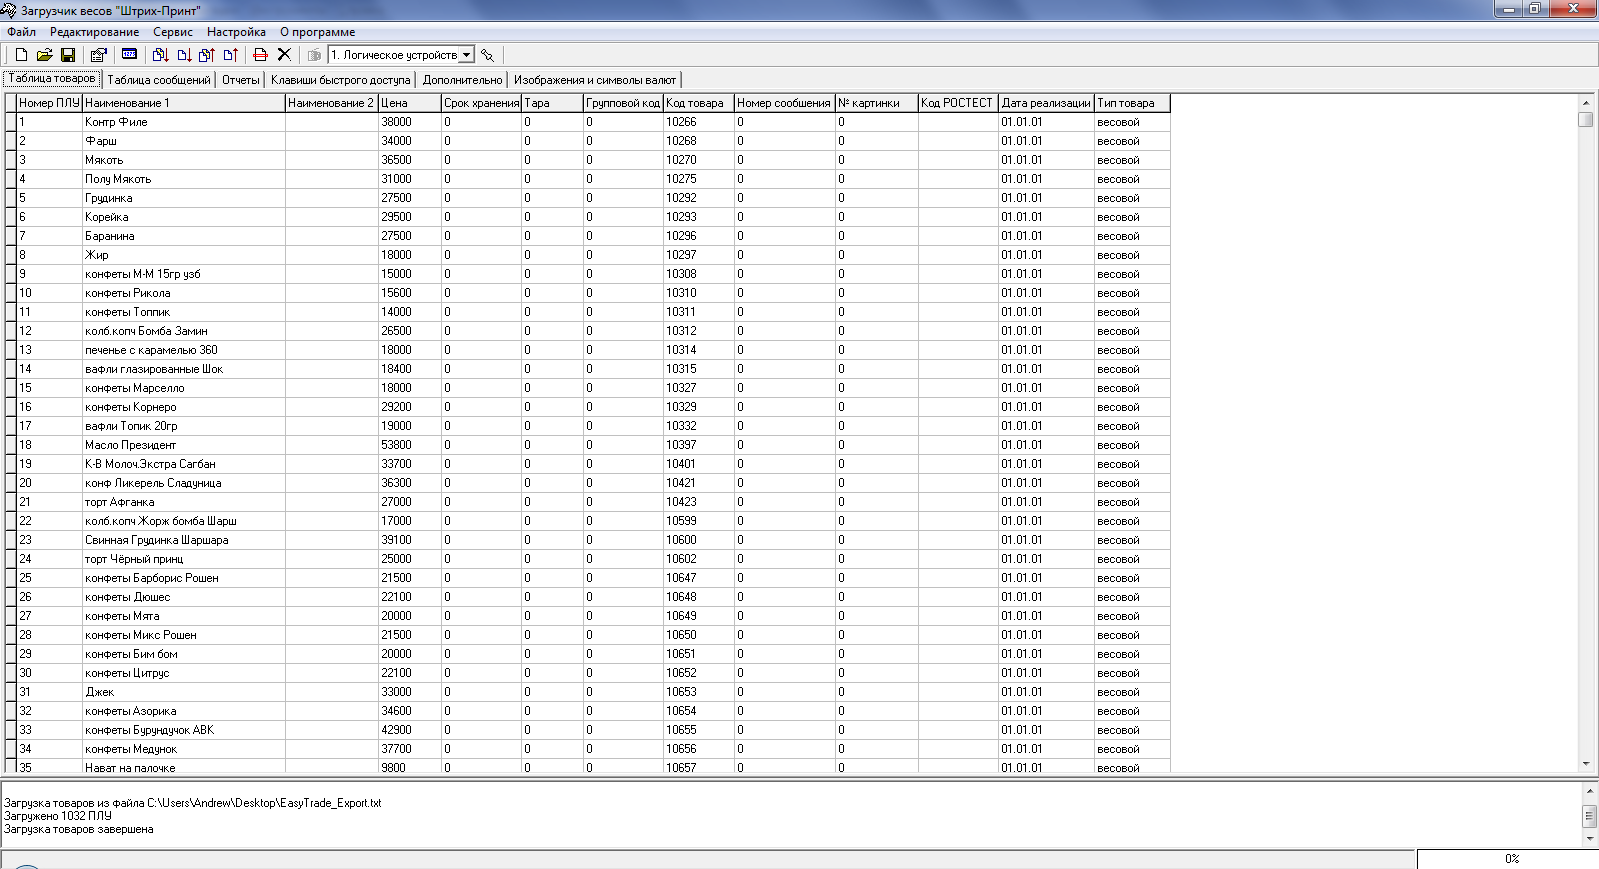Click the Код товара column header

[x=698, y=103]
